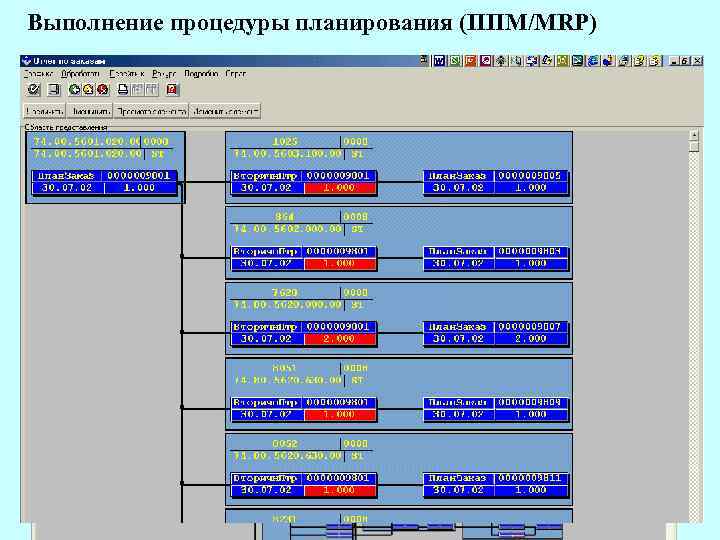Click material code 71.00.5603.100.00
Image resolution: width=720 pixels, height=540 pixels.
tap(287, 154)
